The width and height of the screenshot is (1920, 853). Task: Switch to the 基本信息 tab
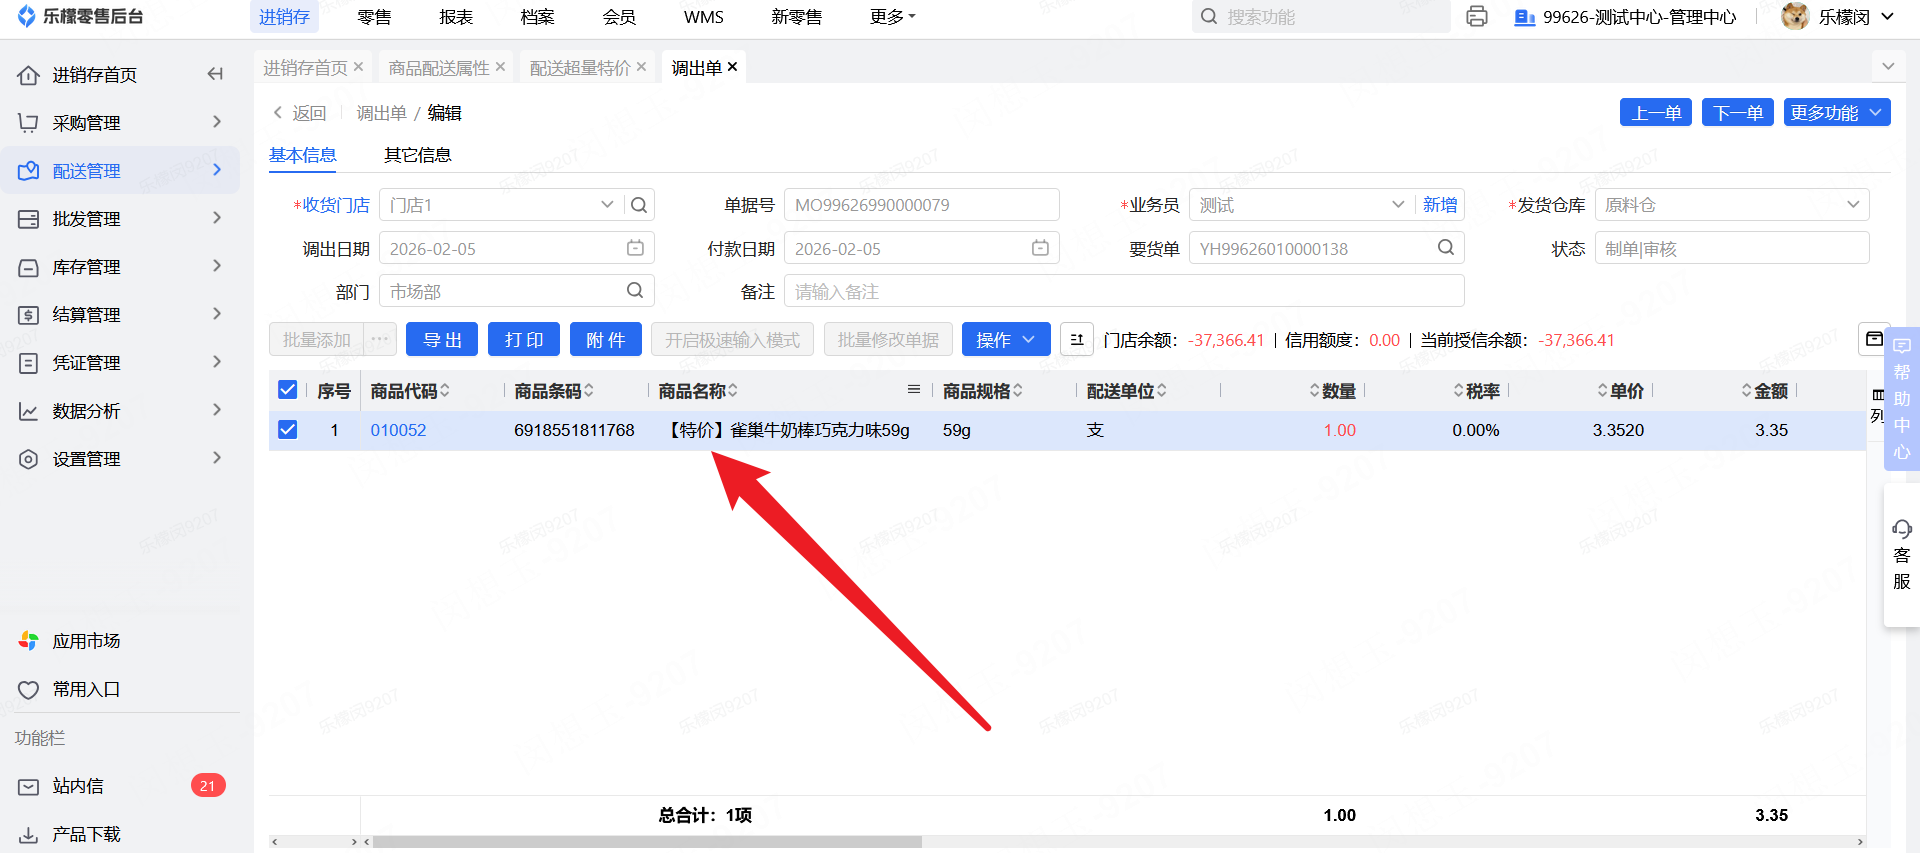pyautogui.click(x=303, y=155)
